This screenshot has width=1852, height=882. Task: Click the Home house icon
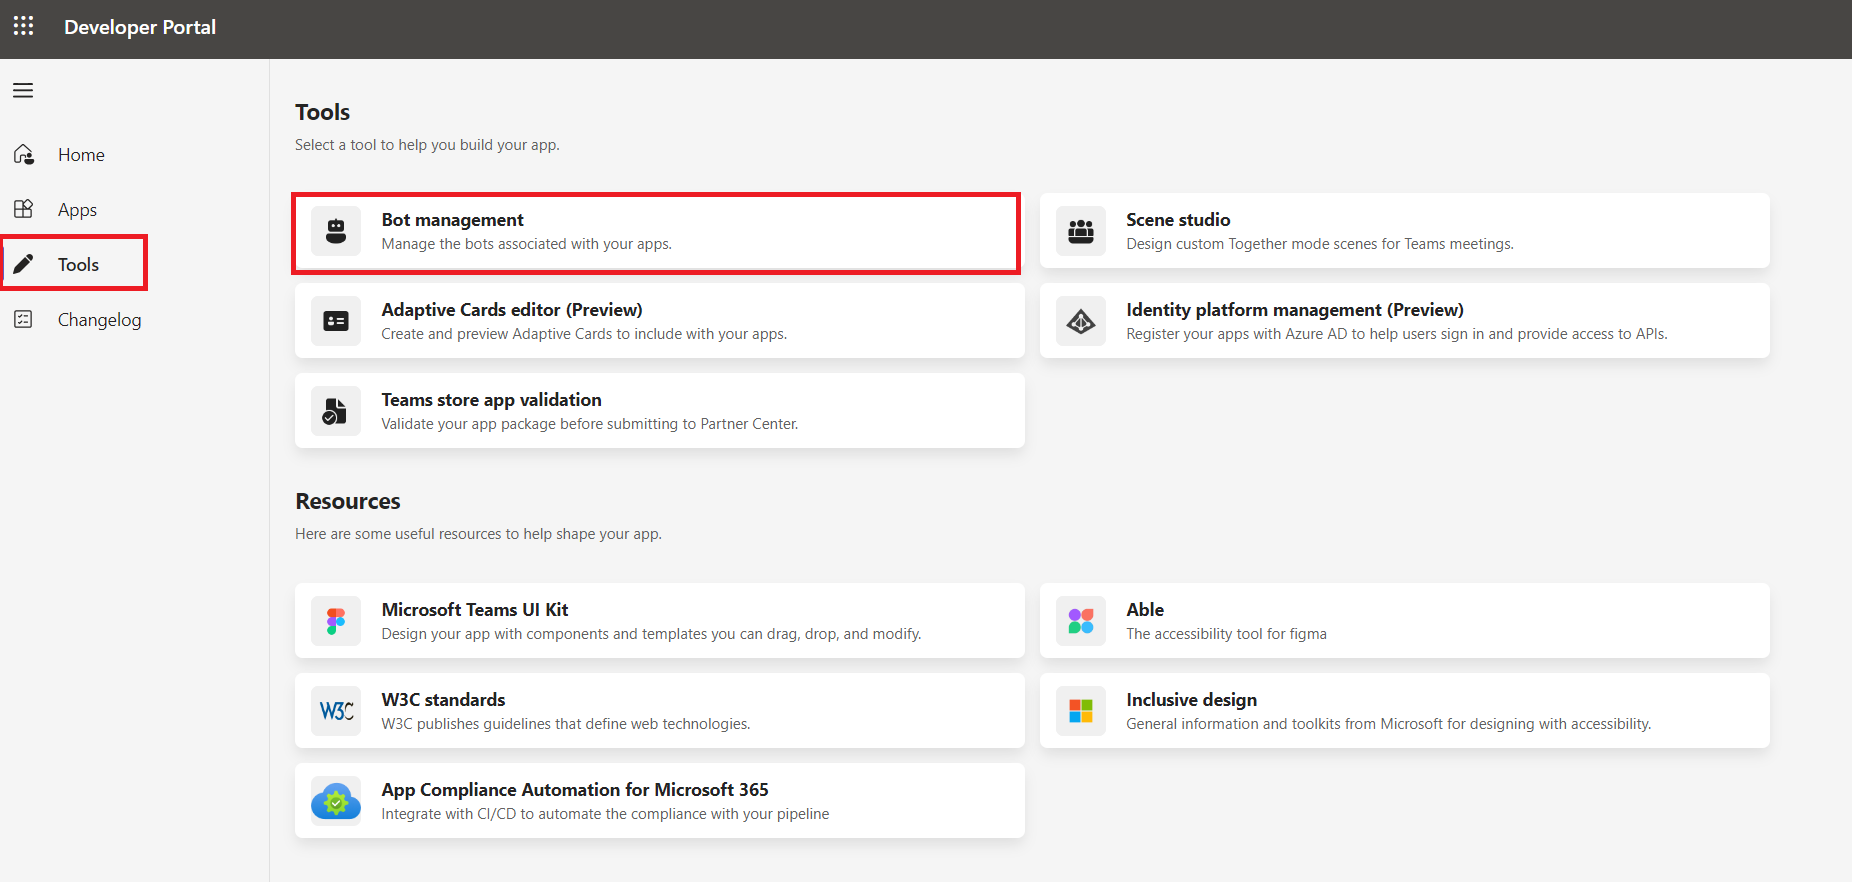tap(24, 154)
